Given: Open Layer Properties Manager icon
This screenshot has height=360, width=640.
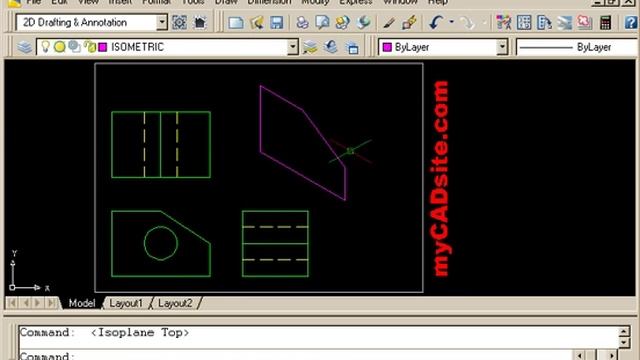Looking at the screenshot, I should click(24, 47).
